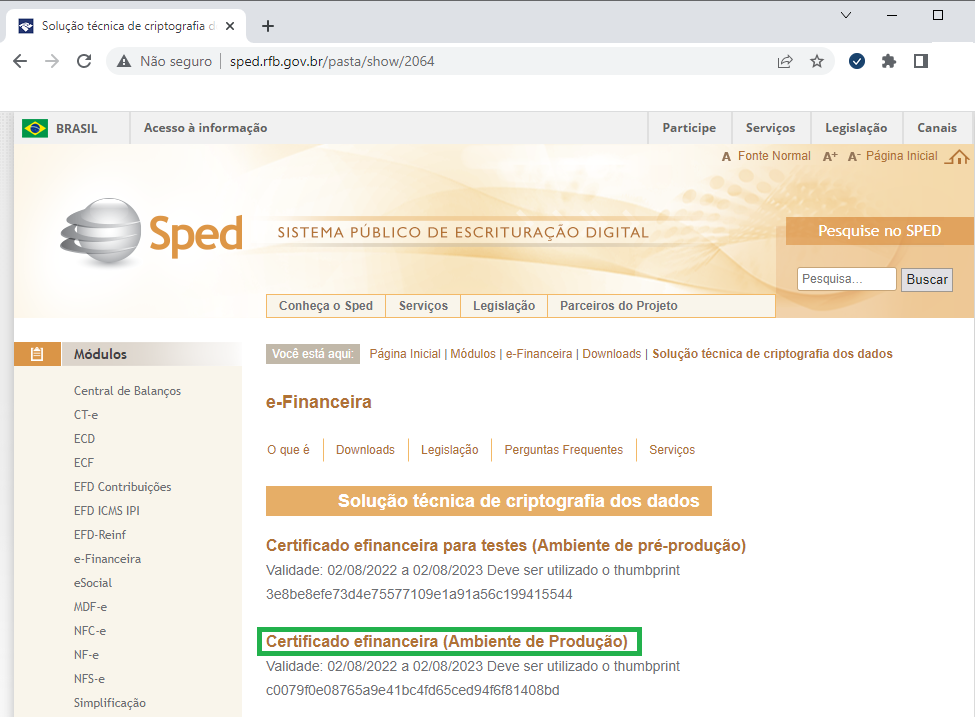Click the 'Não seguro' warning icon
975x717 pixels.
[124, 61]
